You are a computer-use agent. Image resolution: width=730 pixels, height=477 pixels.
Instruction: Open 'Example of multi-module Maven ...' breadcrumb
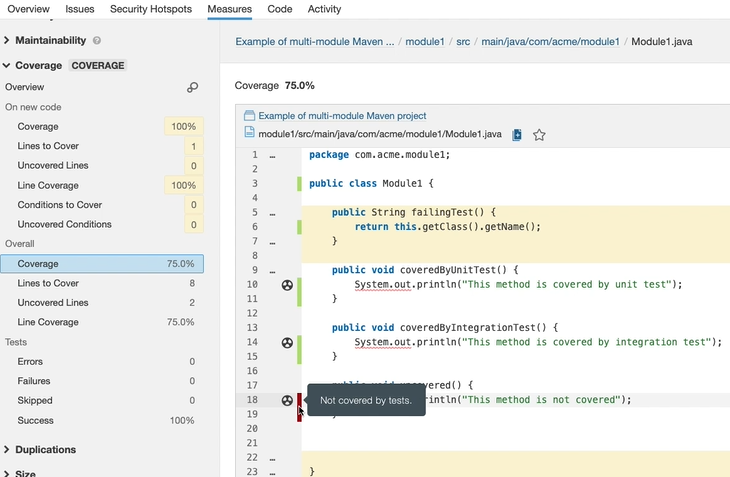coord(315,41)
